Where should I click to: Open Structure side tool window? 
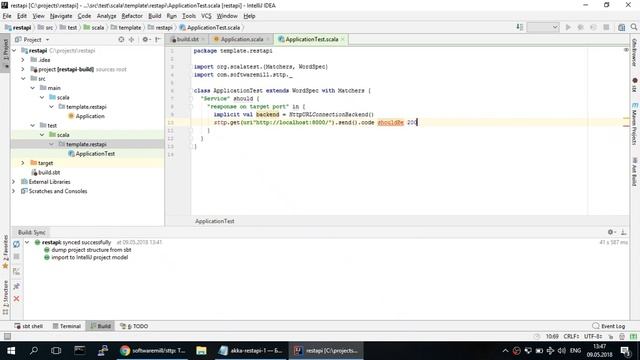coord(5,298)
